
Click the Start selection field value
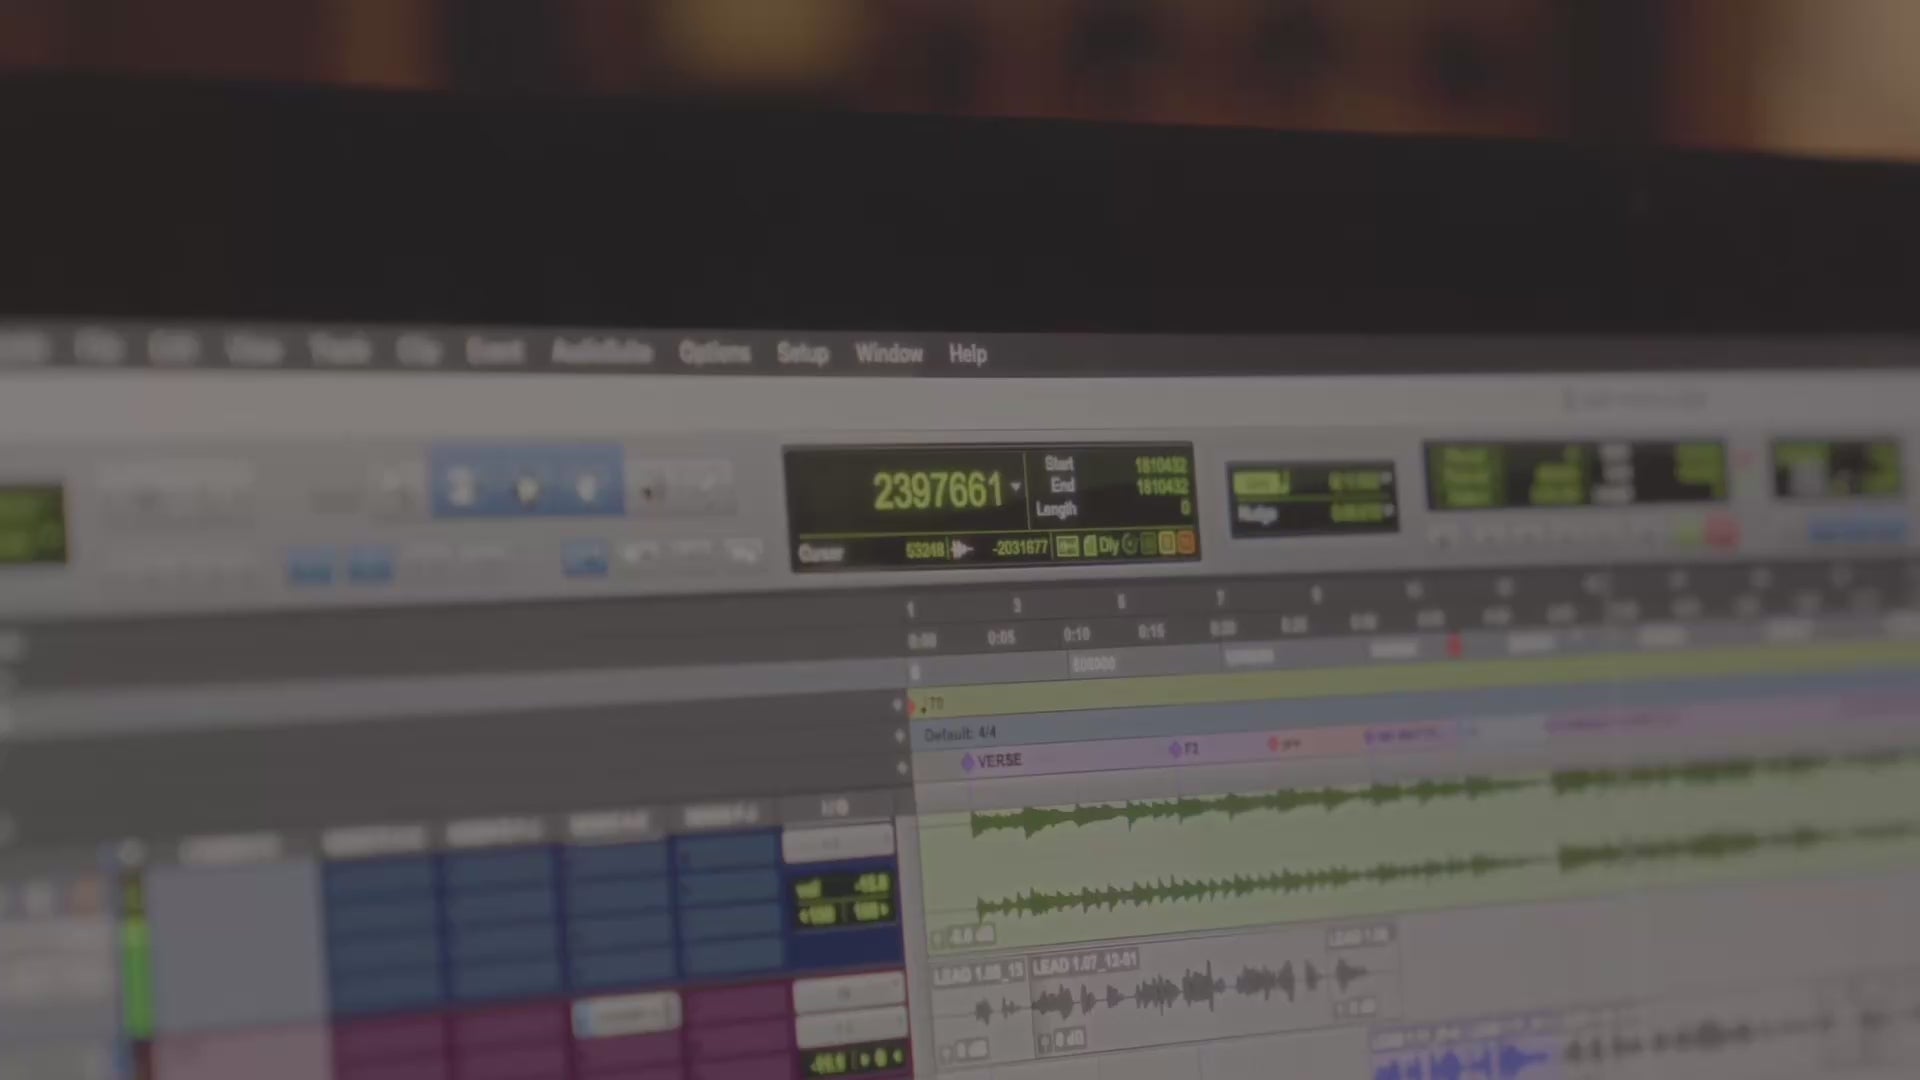[1160, 466]
